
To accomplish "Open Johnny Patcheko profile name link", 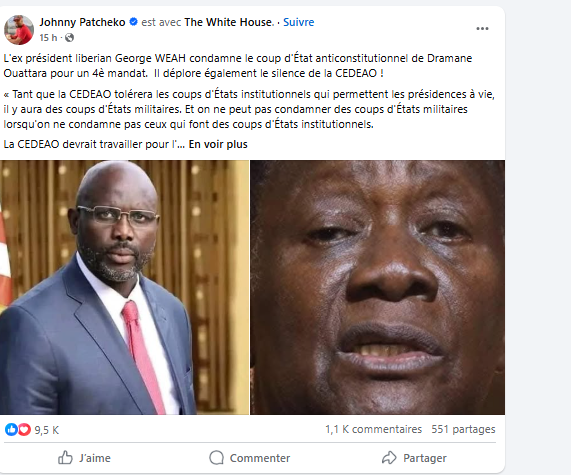I will coord(82,22).
